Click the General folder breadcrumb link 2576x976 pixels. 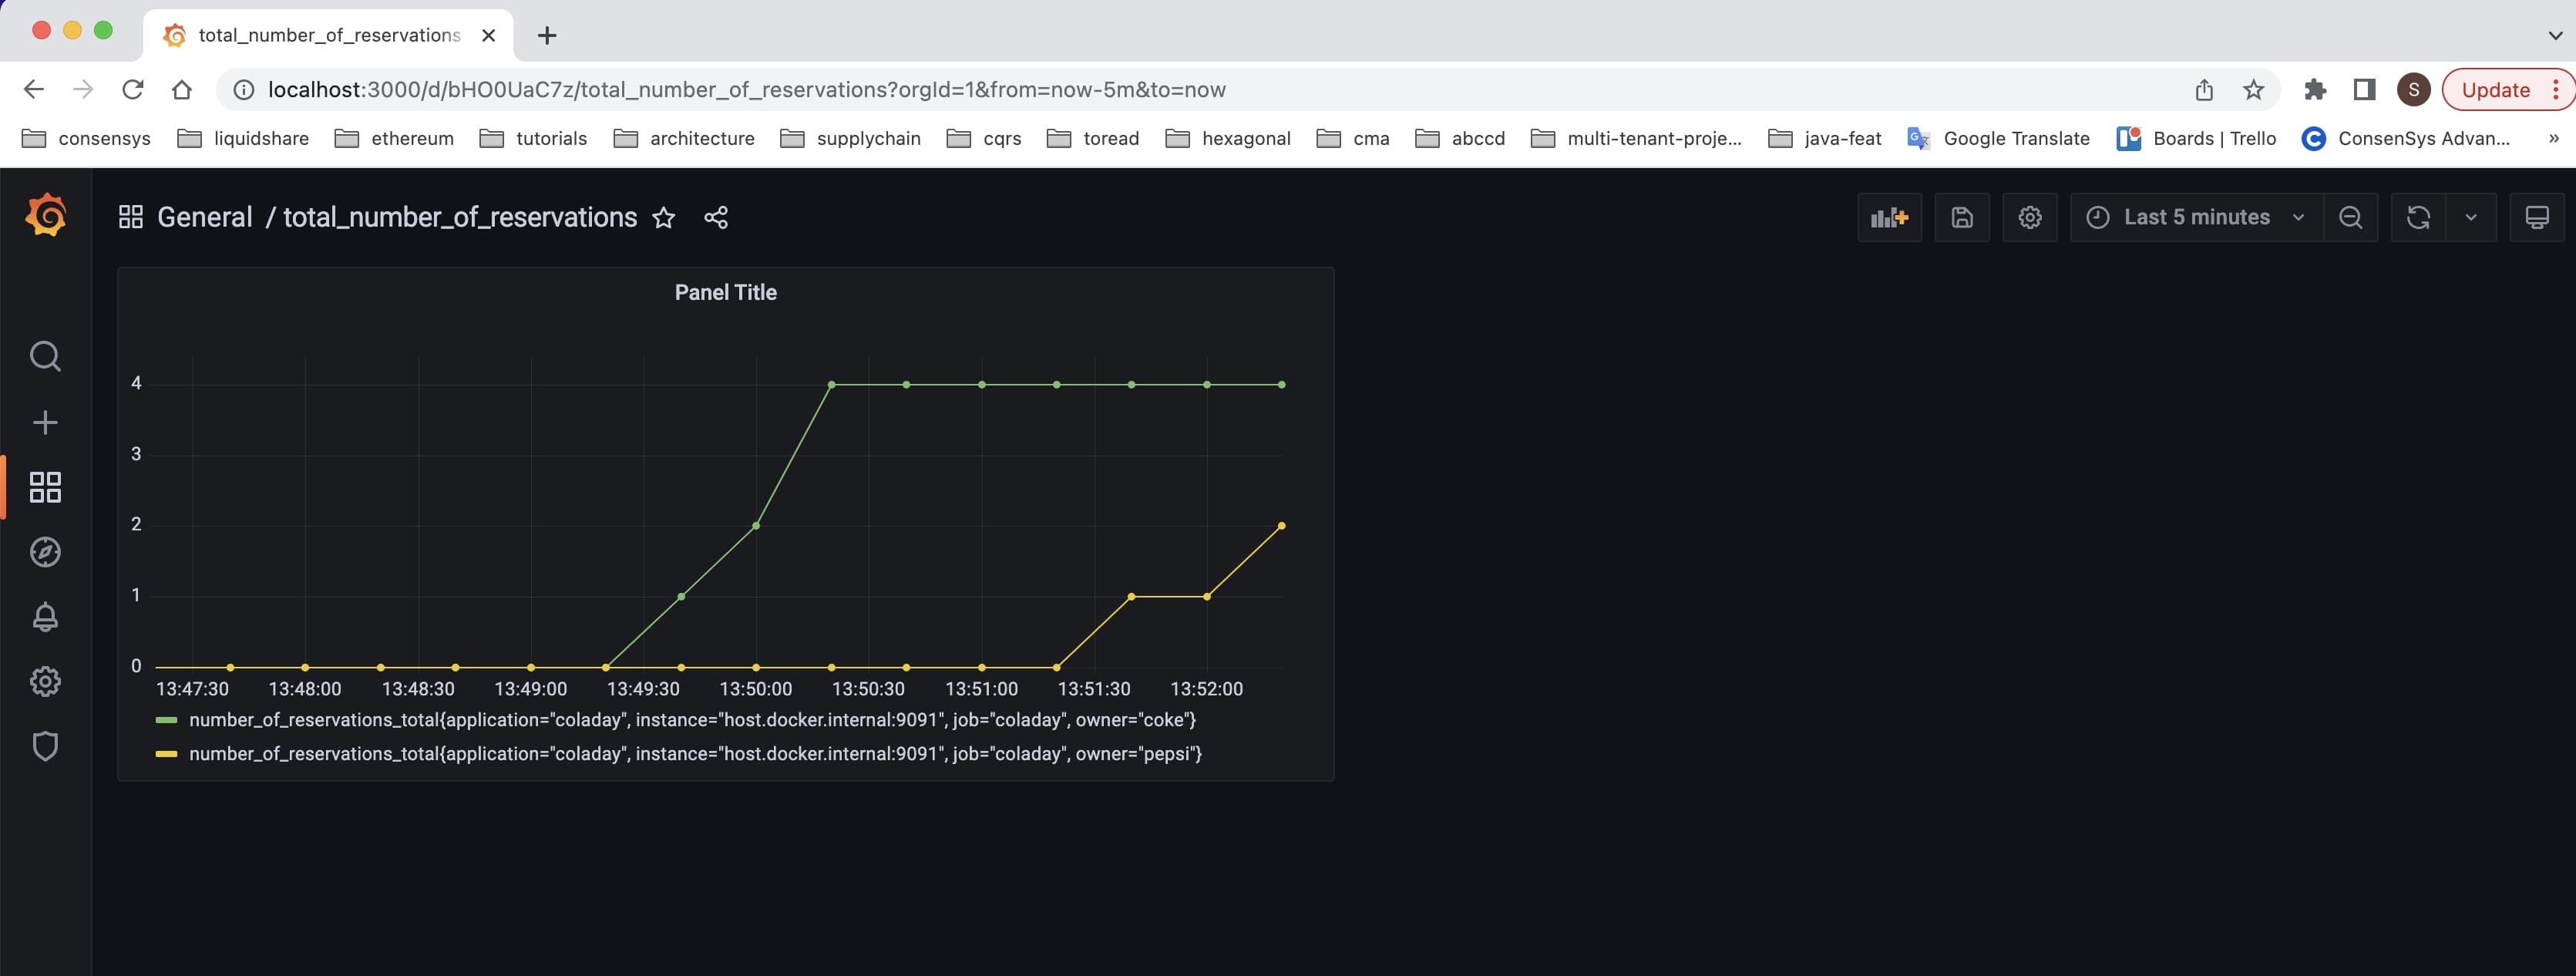point(204,217)
